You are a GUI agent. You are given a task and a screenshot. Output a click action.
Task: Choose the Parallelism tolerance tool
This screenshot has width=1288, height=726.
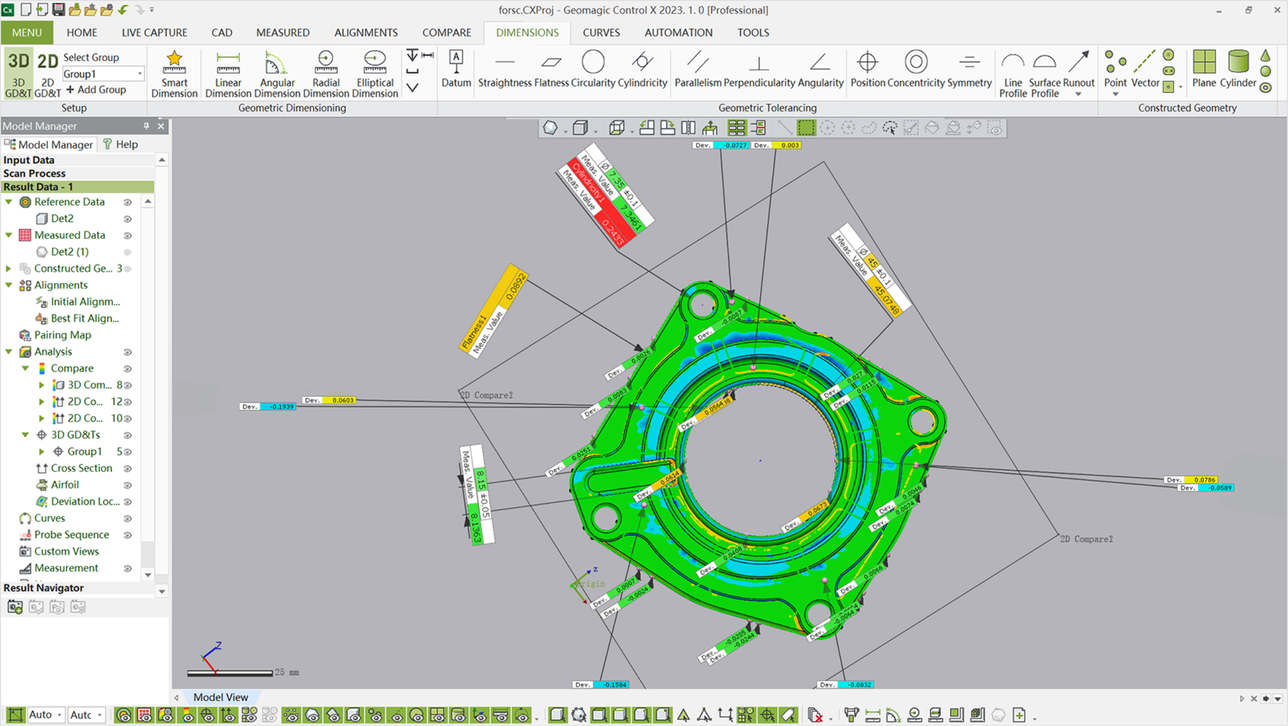coord(698,69)
